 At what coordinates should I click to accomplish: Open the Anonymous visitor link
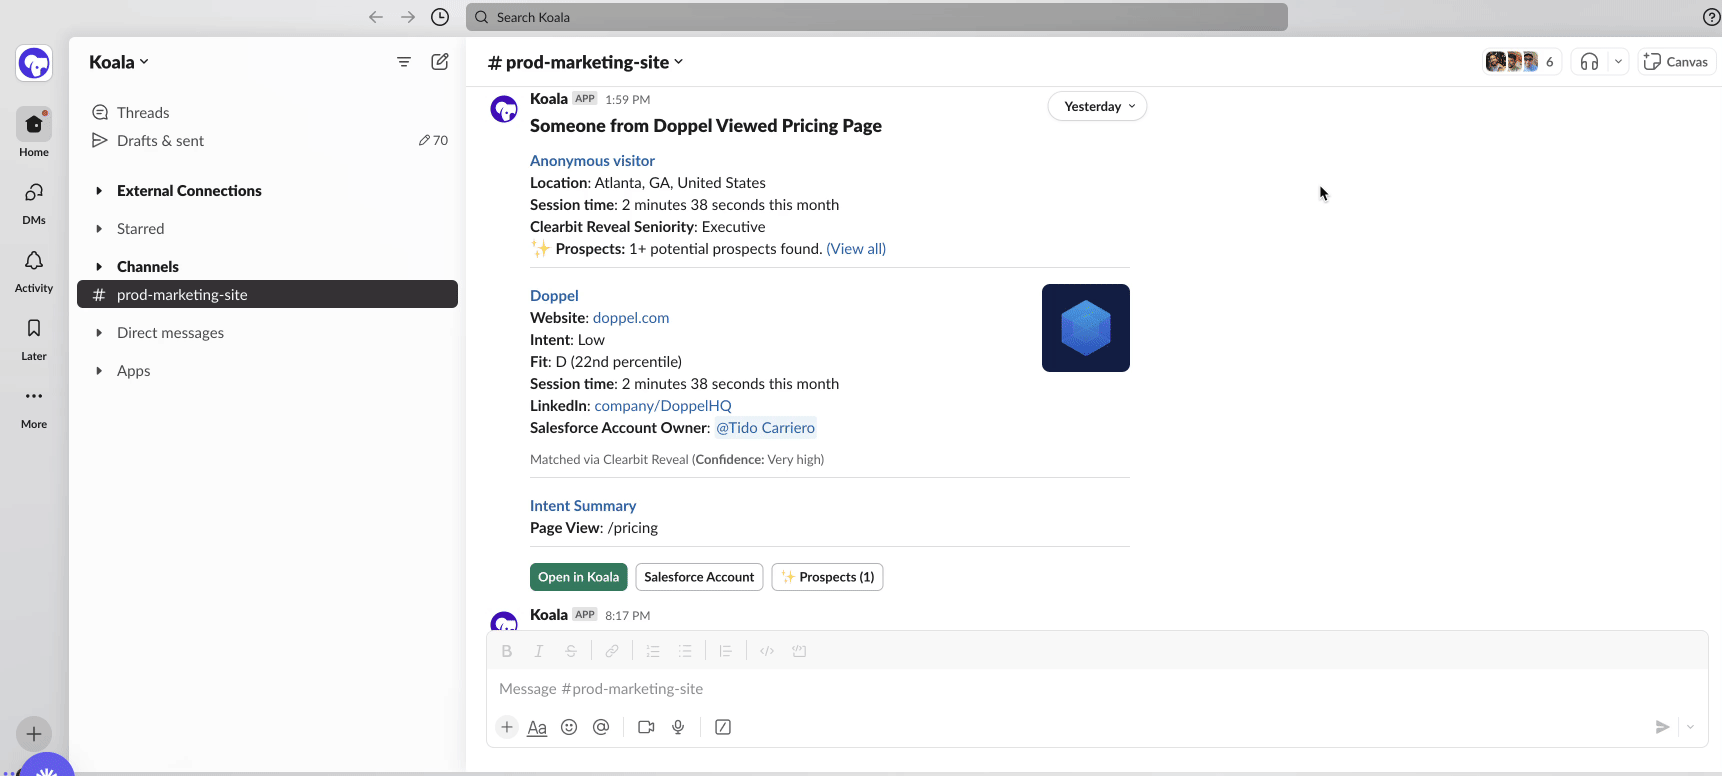coord(592,161)
